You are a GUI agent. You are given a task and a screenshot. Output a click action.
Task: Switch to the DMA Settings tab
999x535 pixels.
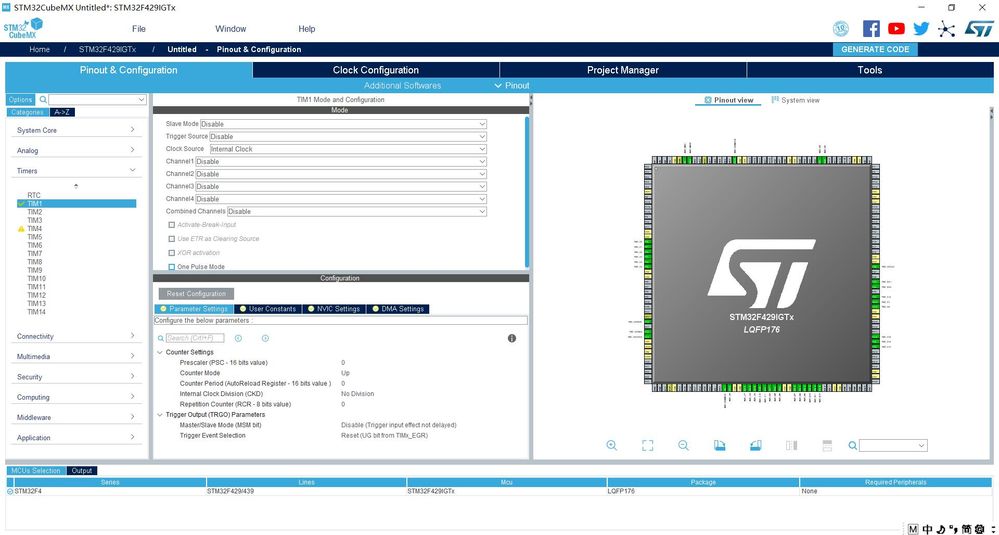pyautogui.click(x=397, y=309)
